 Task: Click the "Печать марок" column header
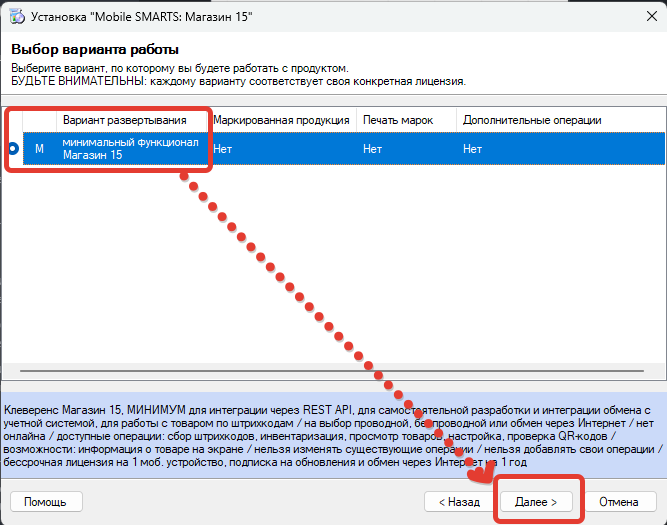pos(398,120)
